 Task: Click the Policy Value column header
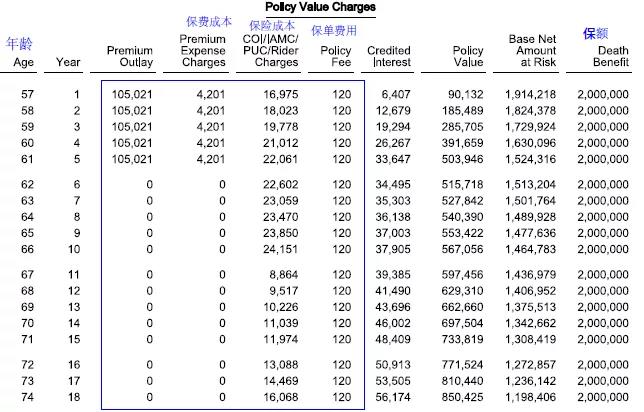pos(467,56)
